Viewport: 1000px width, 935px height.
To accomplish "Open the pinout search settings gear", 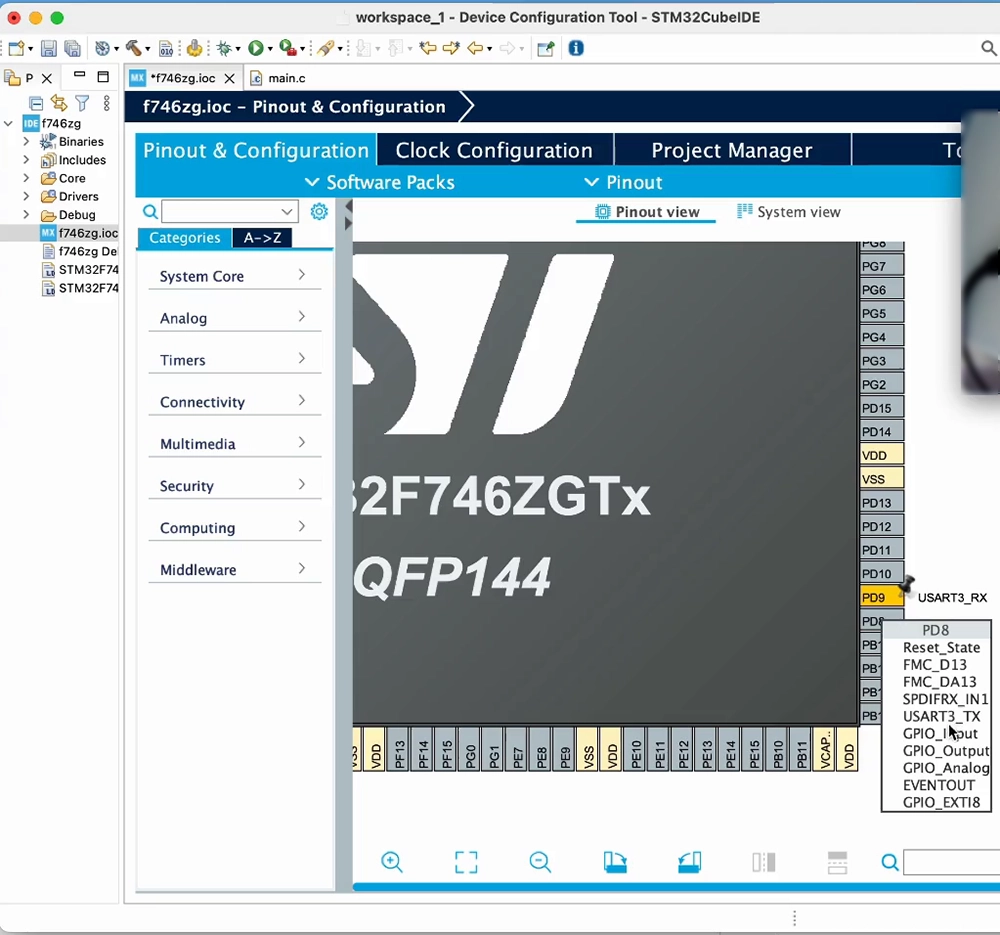I will click(319, 211).
